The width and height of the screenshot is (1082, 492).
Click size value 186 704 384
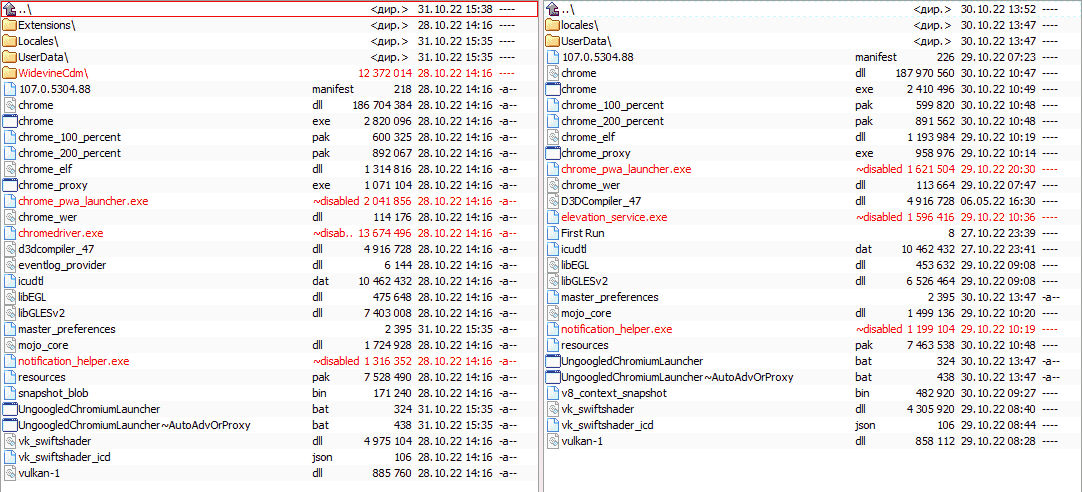[382, 105]
